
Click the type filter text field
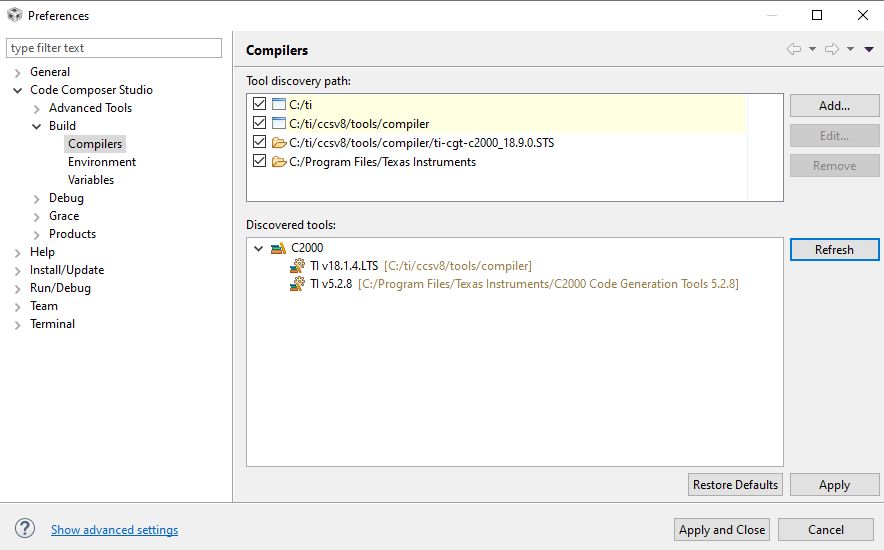[114, 48]
